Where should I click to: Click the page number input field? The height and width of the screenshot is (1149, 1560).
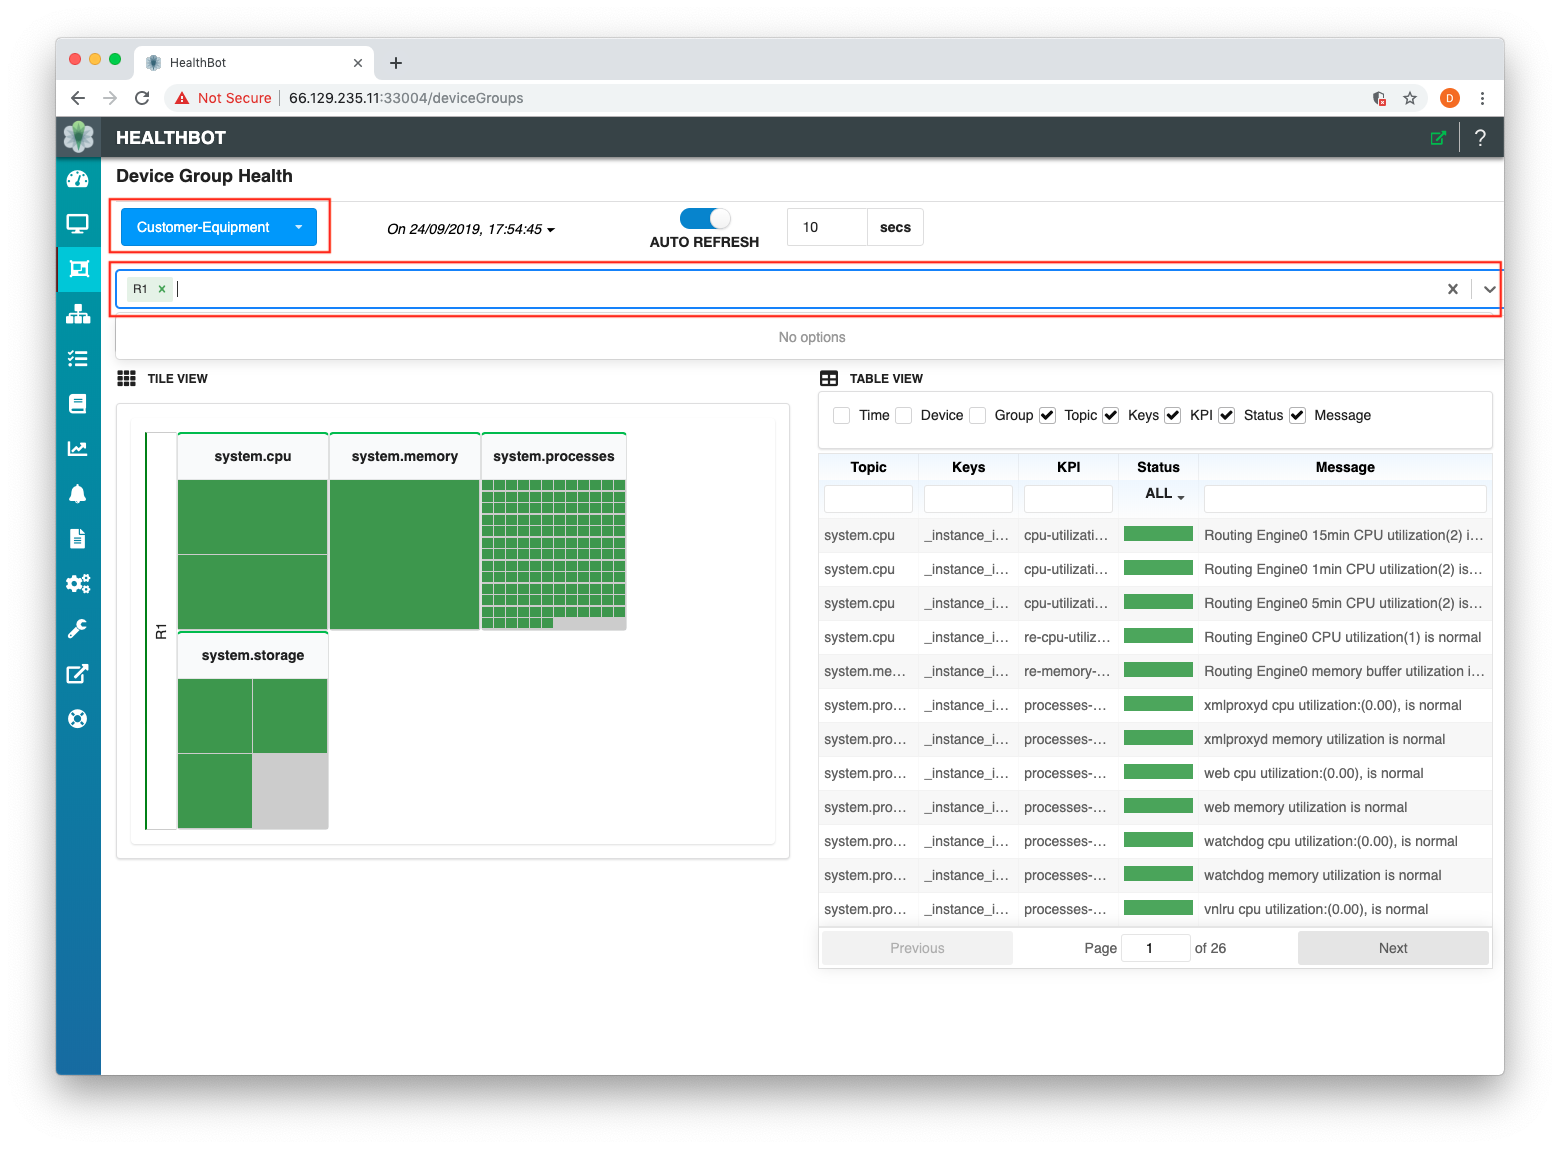click(1155, 948)
